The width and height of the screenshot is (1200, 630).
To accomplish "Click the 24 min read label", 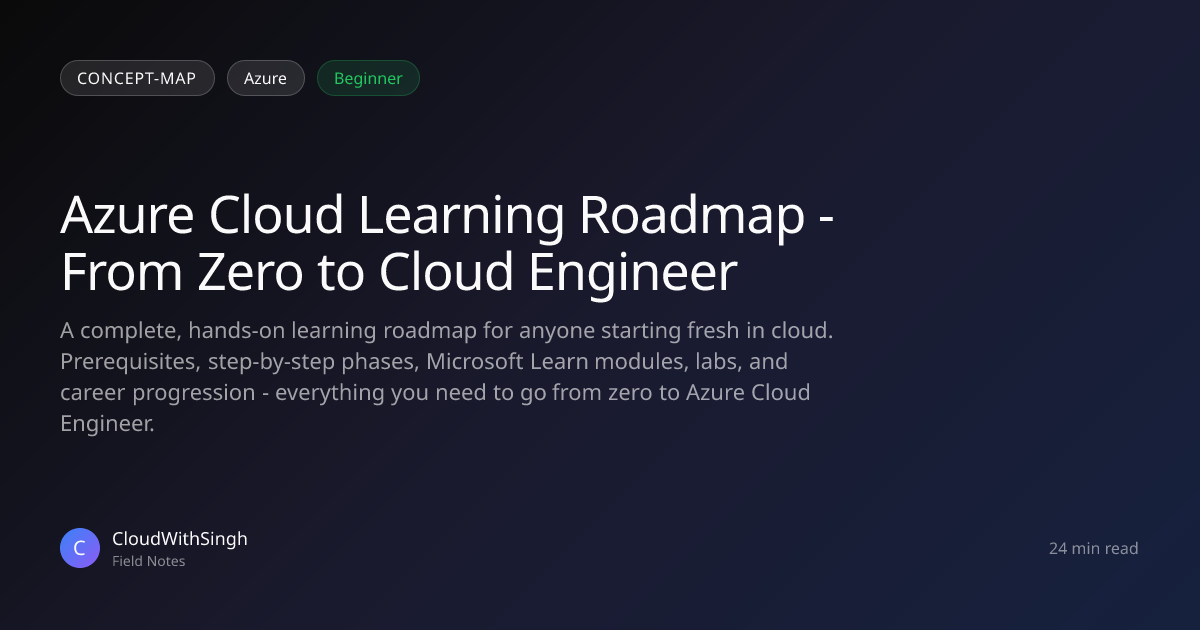I will (1094, 548).
